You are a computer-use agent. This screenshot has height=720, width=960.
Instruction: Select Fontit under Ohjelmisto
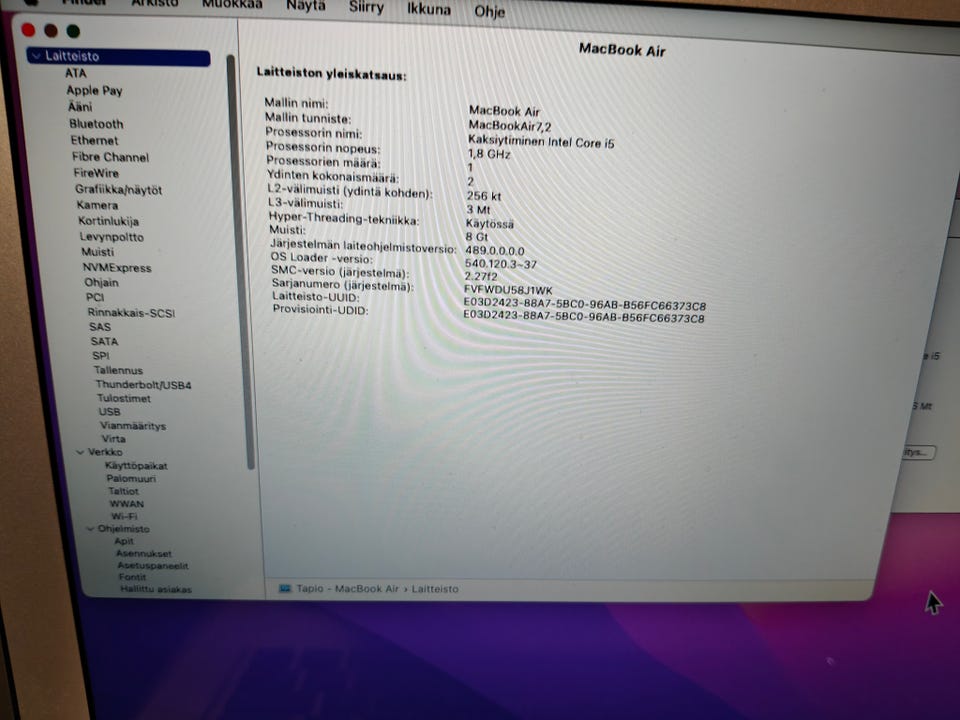click(x=132, y=577)
